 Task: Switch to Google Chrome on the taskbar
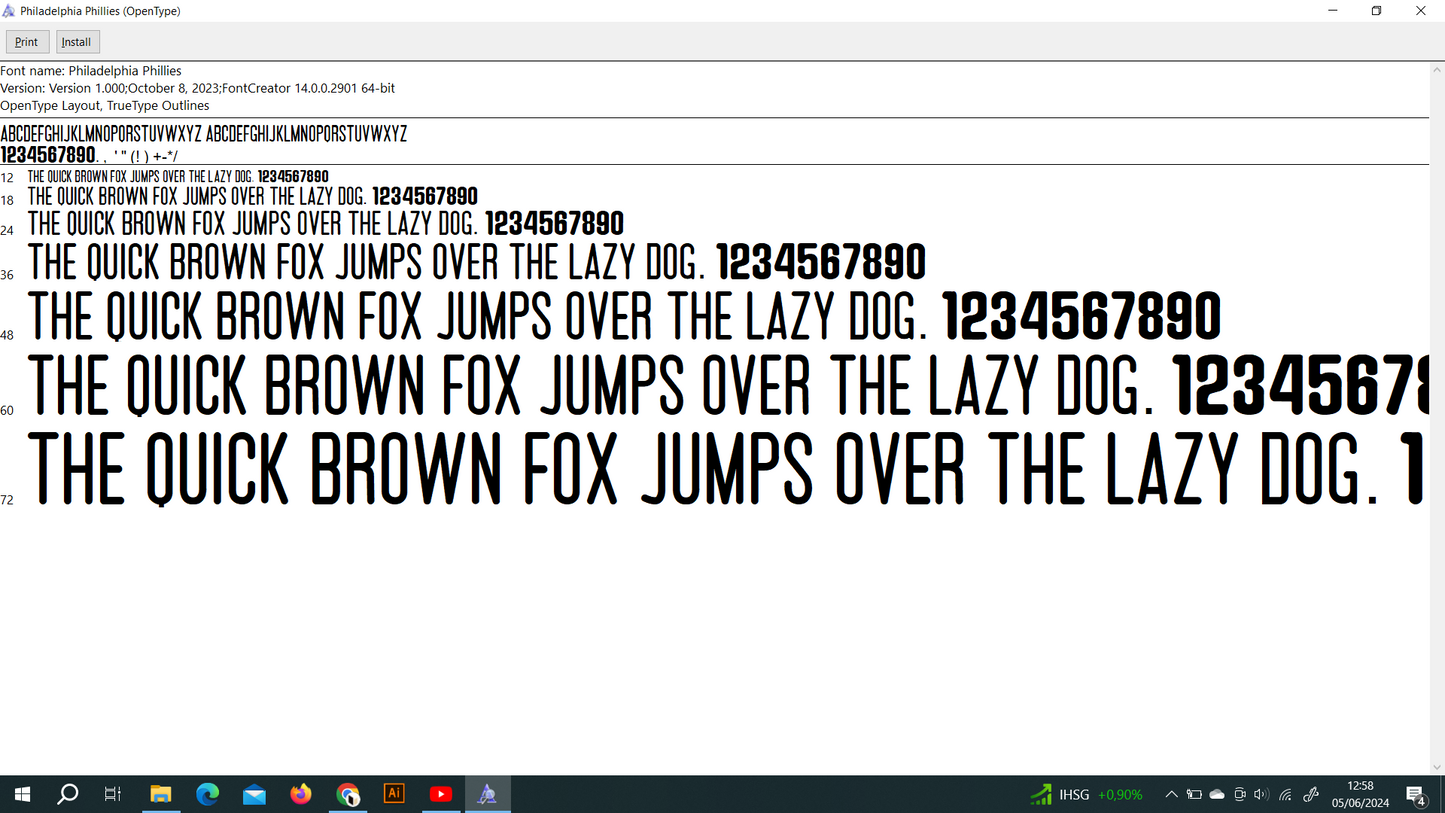347,794
